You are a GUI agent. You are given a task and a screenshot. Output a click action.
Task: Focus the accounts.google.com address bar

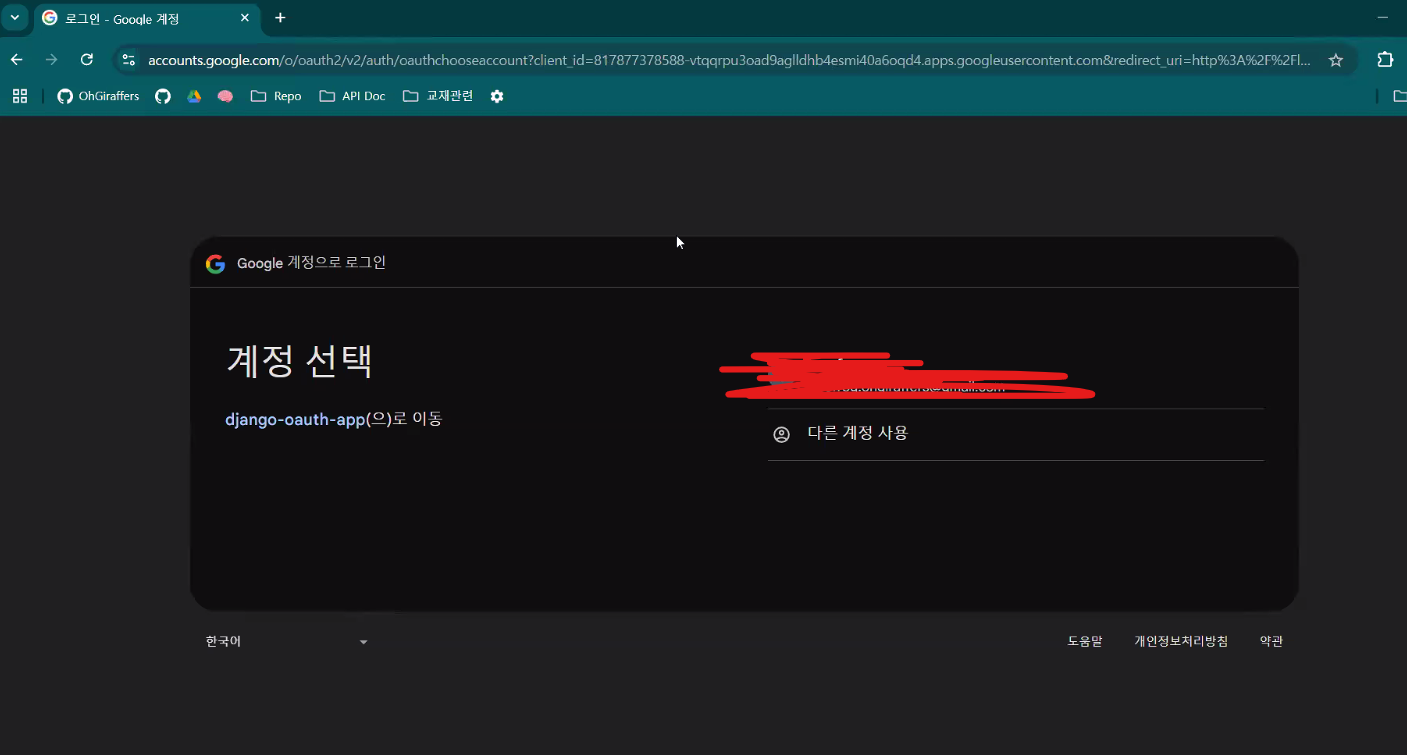coord(728,60)
